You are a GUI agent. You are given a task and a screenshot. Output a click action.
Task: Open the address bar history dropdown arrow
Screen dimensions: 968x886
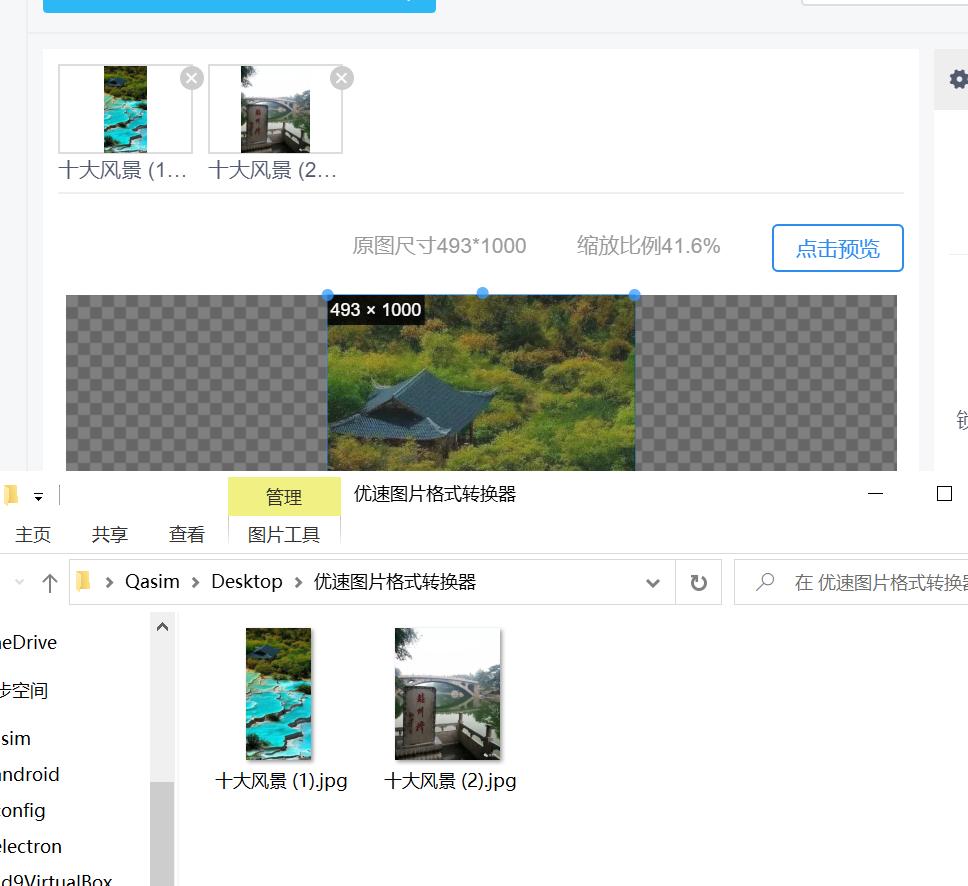[652, 581]
